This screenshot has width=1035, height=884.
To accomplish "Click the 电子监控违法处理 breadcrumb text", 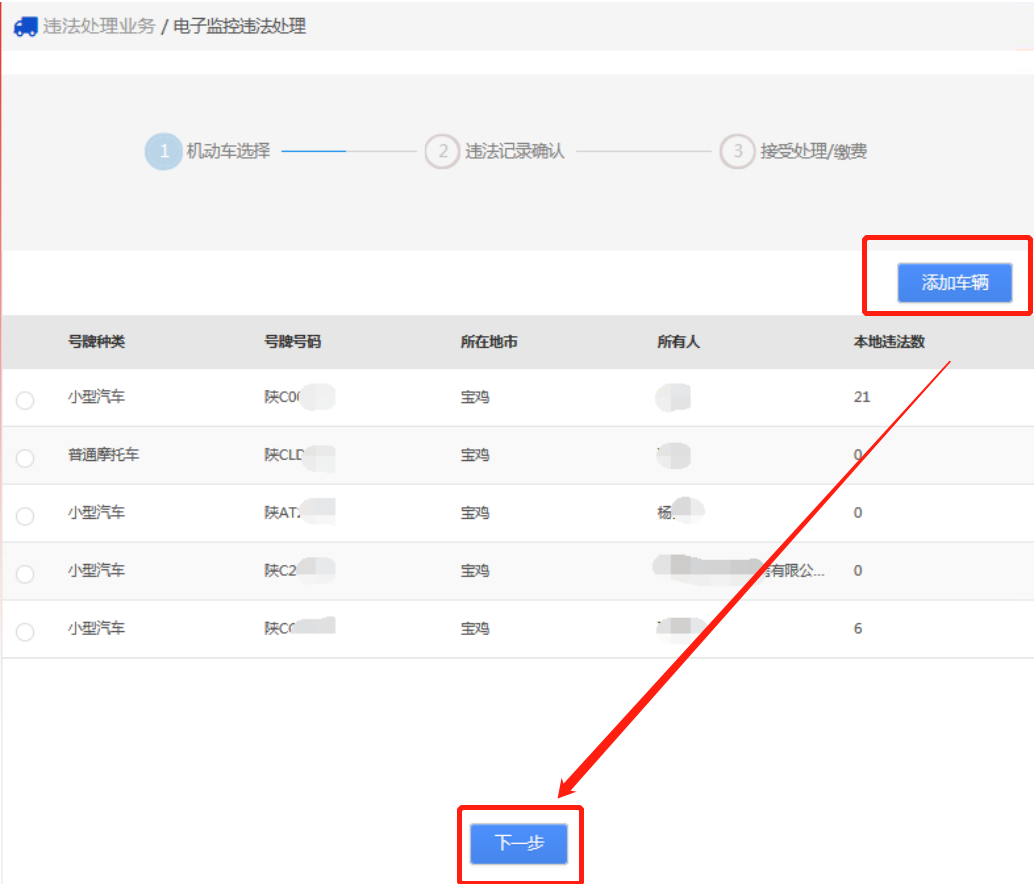I will [239, 27].
